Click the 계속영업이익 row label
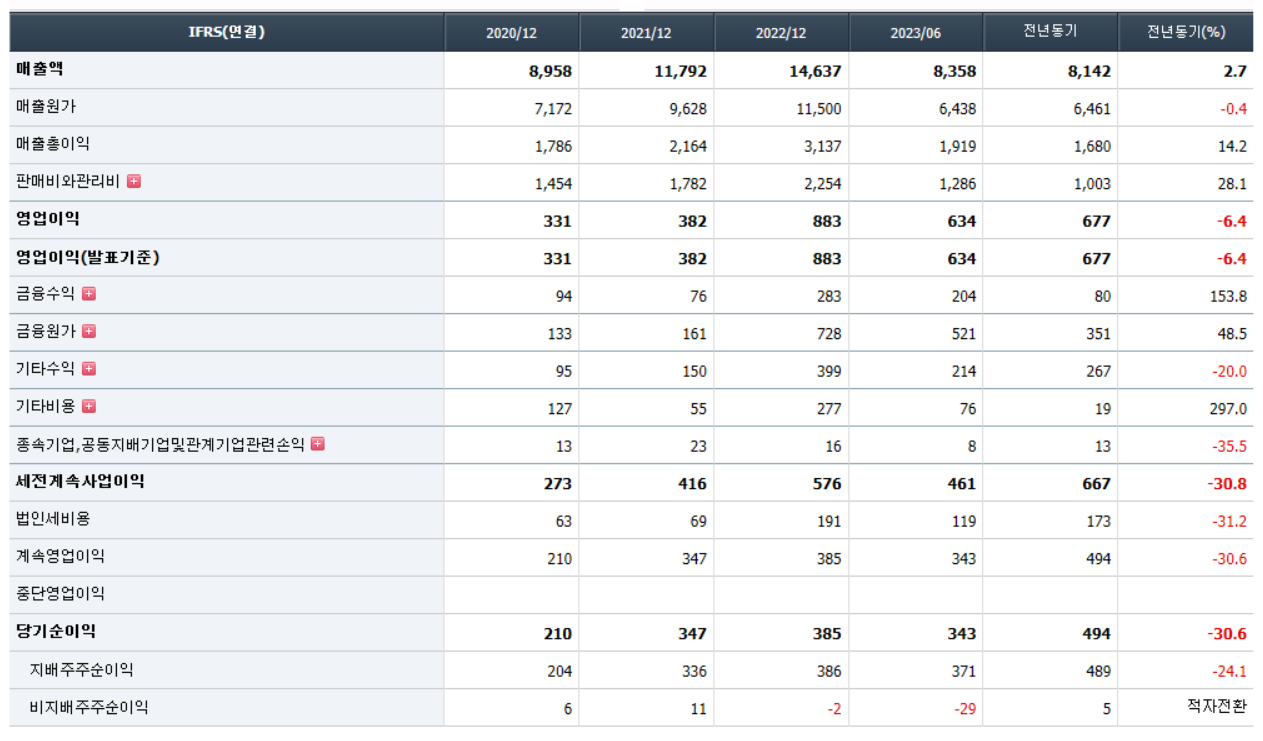Viewport: 1263px width, 741px height. 60,556
